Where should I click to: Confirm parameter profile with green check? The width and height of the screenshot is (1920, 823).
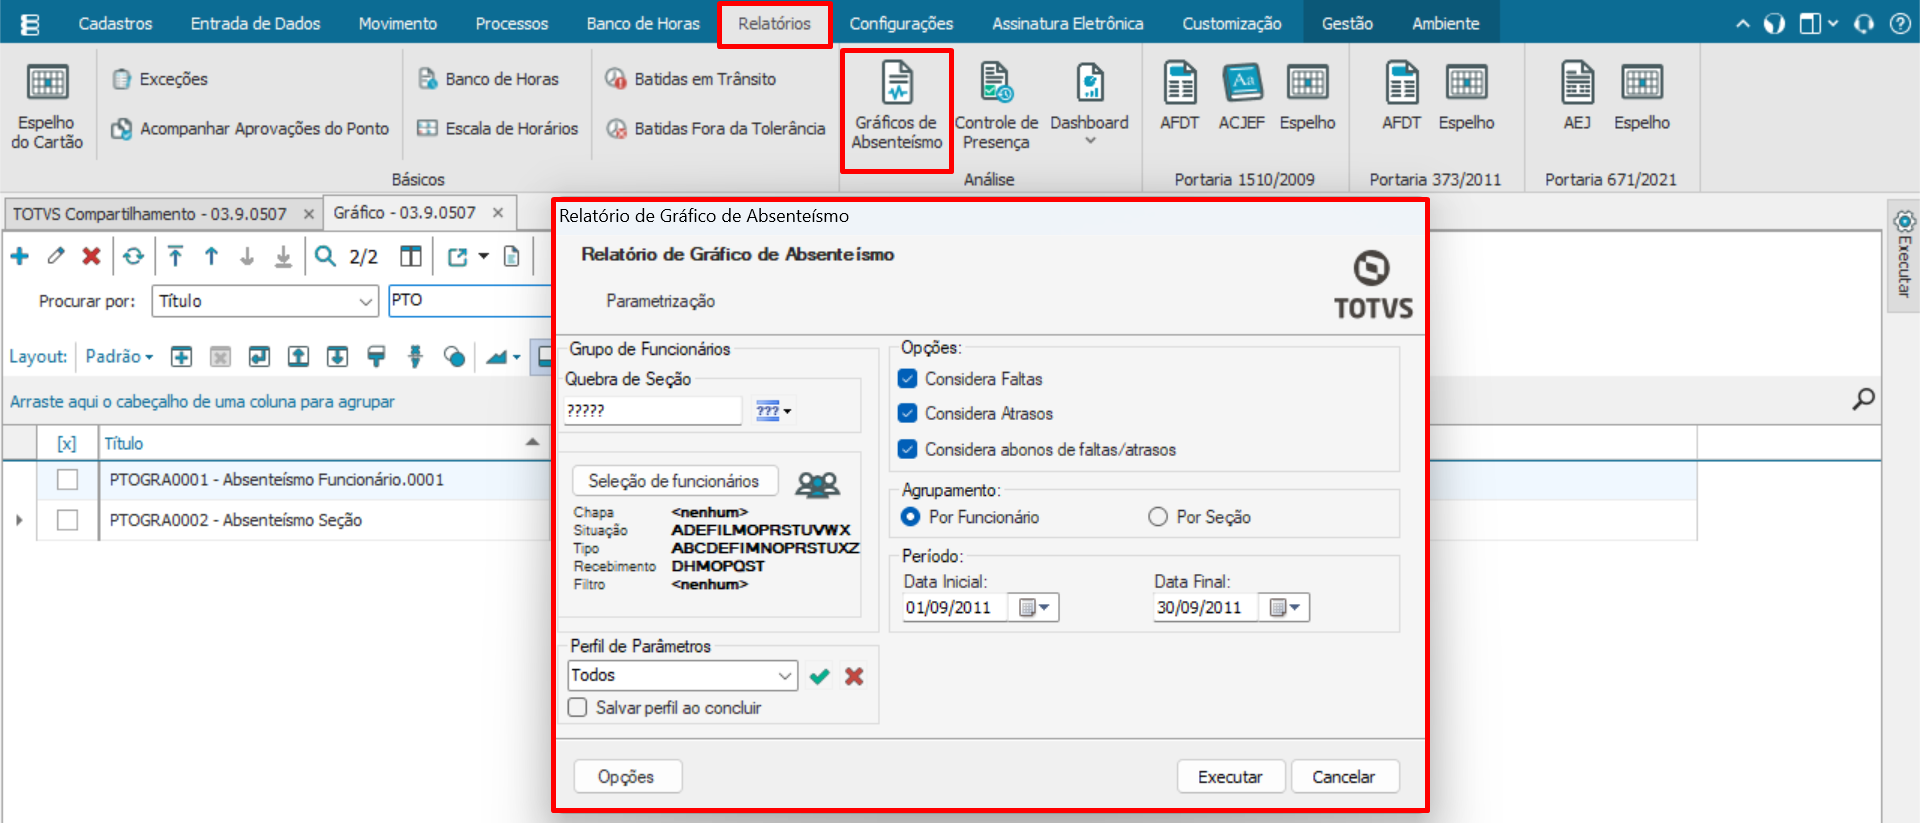tap(820, 677)
